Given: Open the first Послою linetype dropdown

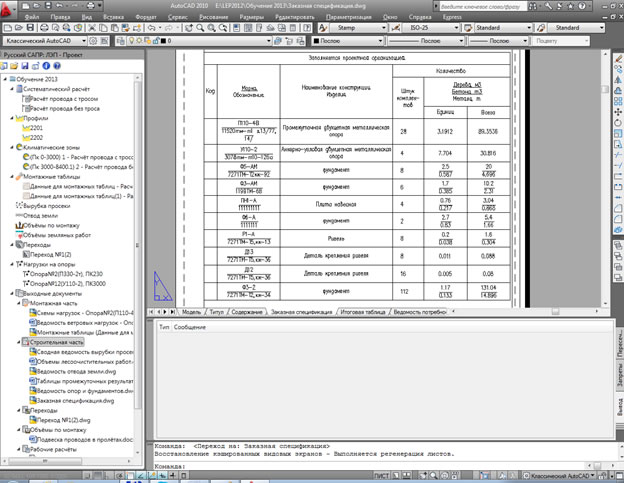Looking at the screenshot, I should (461, 41).
